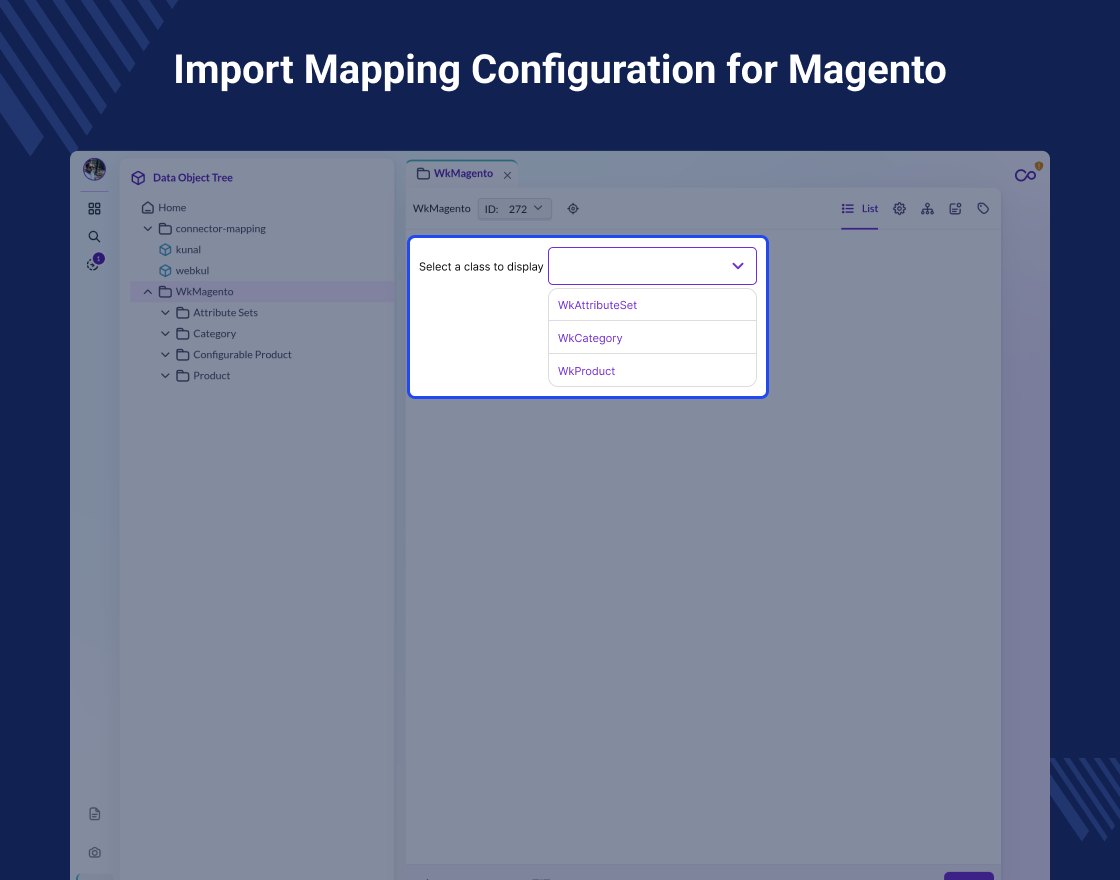Open the camera icon in lower sidebar
1120x880 pixels.
(94, 852)
